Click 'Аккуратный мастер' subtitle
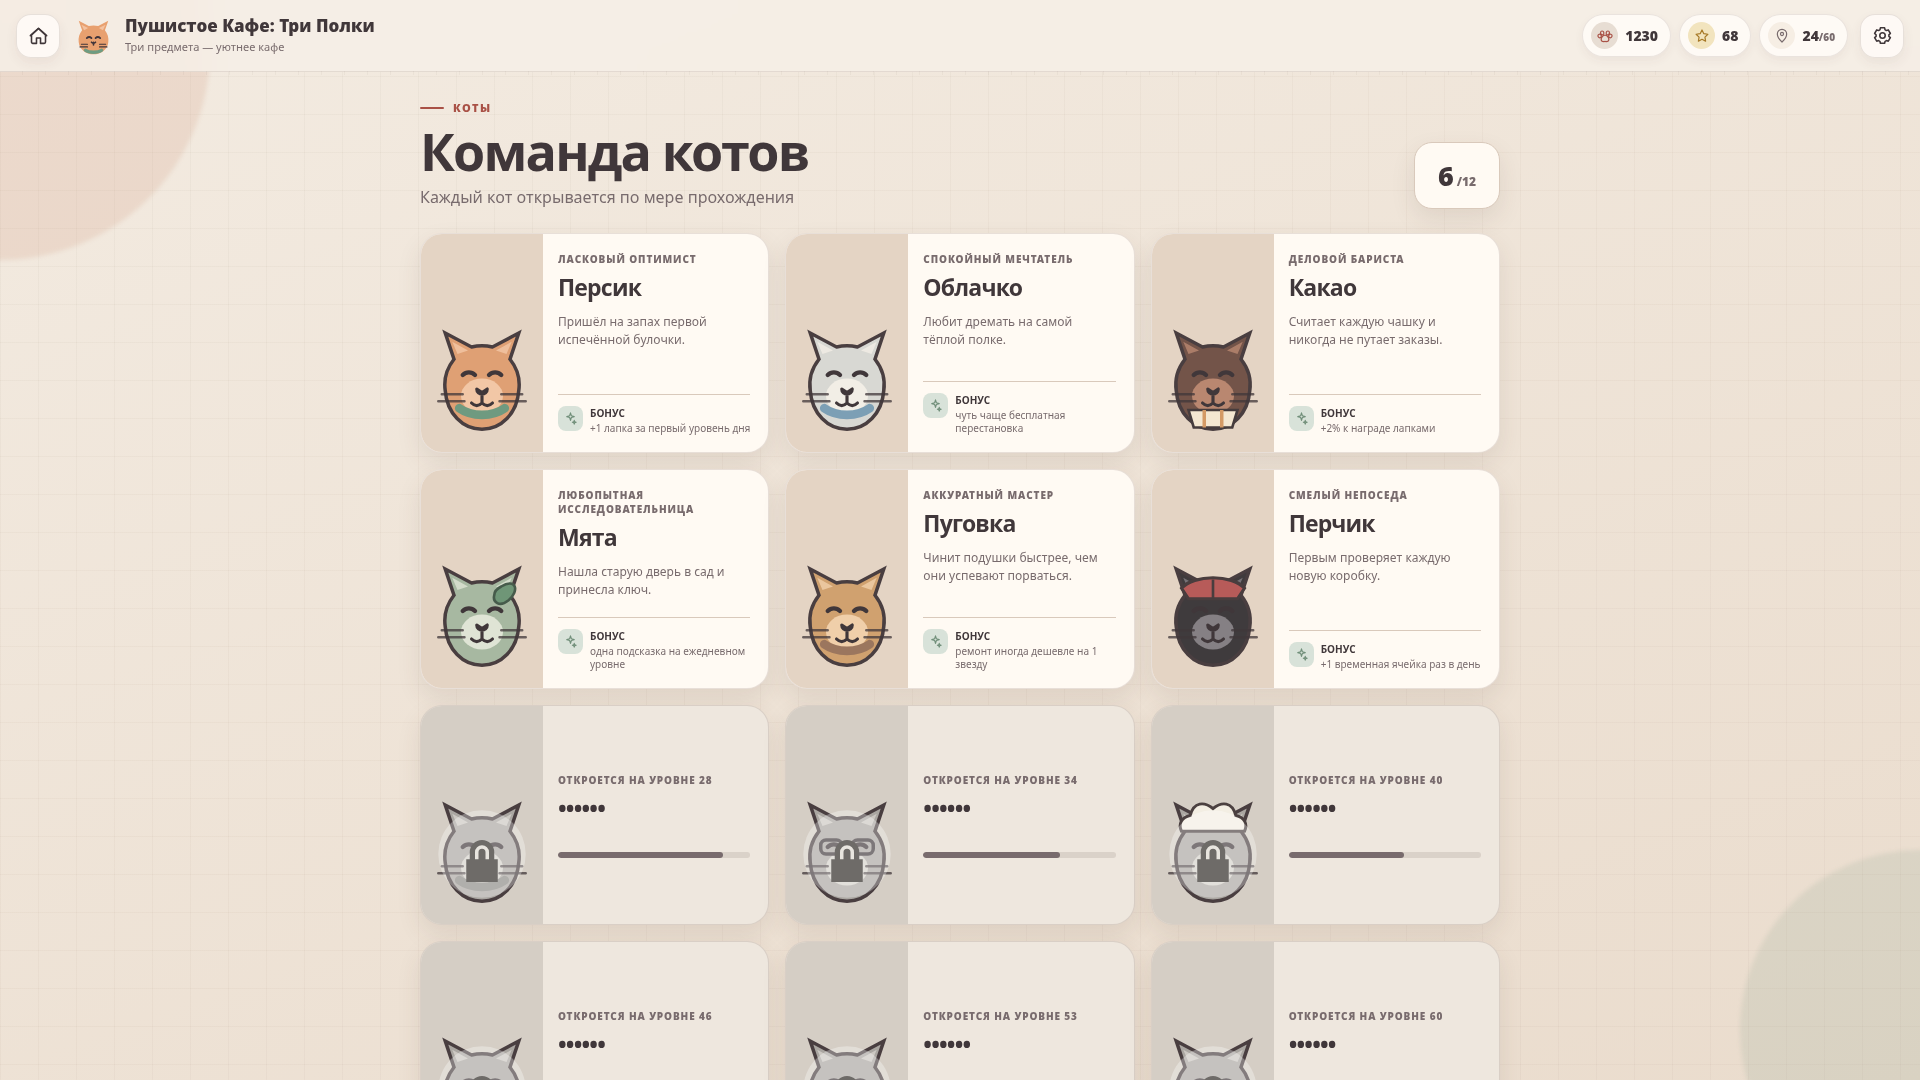The image size is (1920, 1080). point(988,495)
